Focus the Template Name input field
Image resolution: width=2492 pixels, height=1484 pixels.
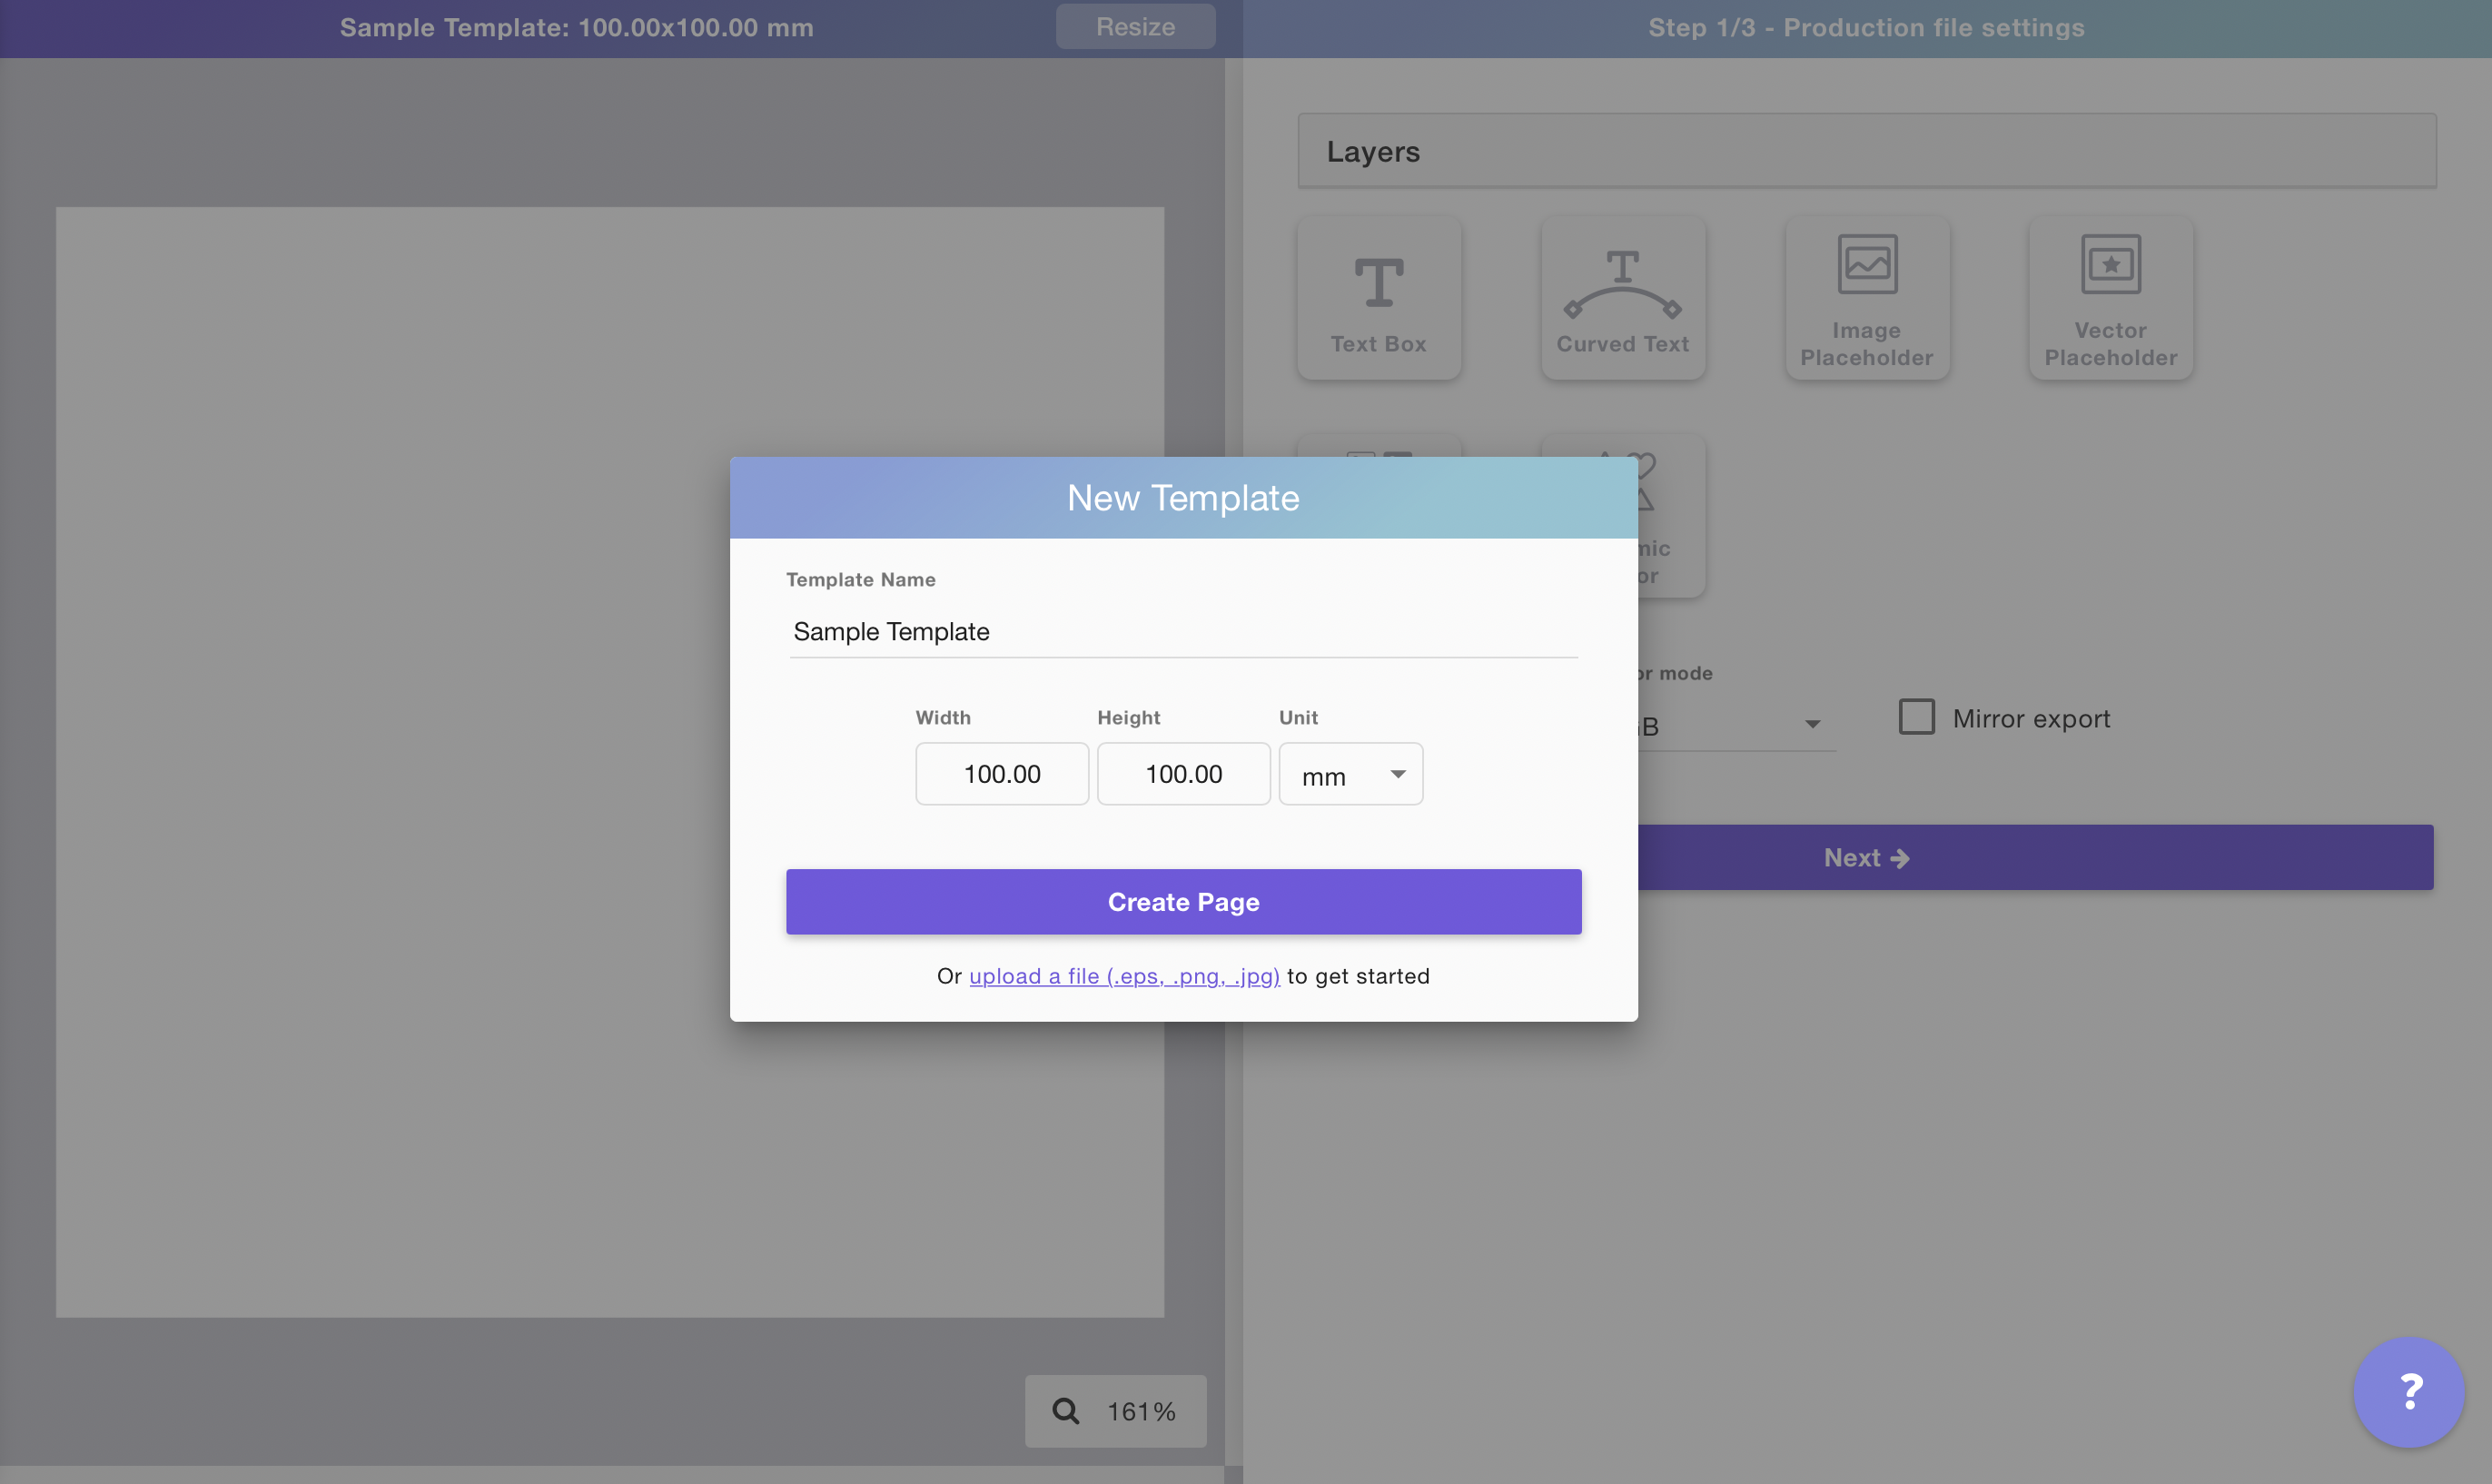[1183, 632]
